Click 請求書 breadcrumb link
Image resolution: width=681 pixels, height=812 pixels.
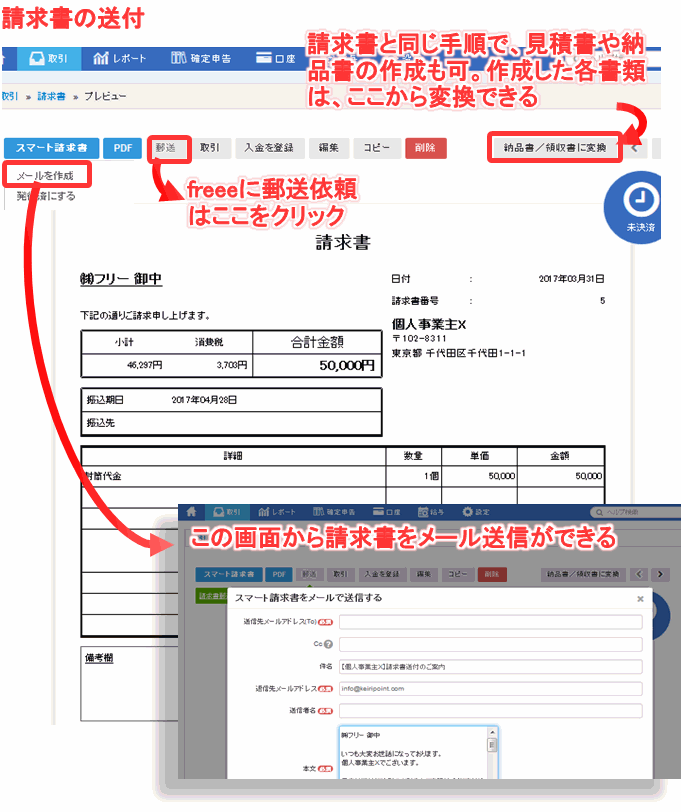pyautogui.click(x=51, y=96)
